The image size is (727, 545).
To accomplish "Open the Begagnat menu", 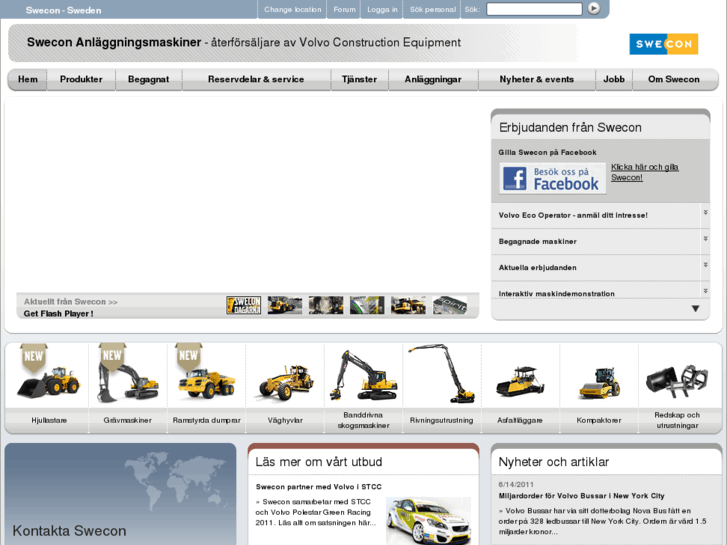I will pos(148,79).
